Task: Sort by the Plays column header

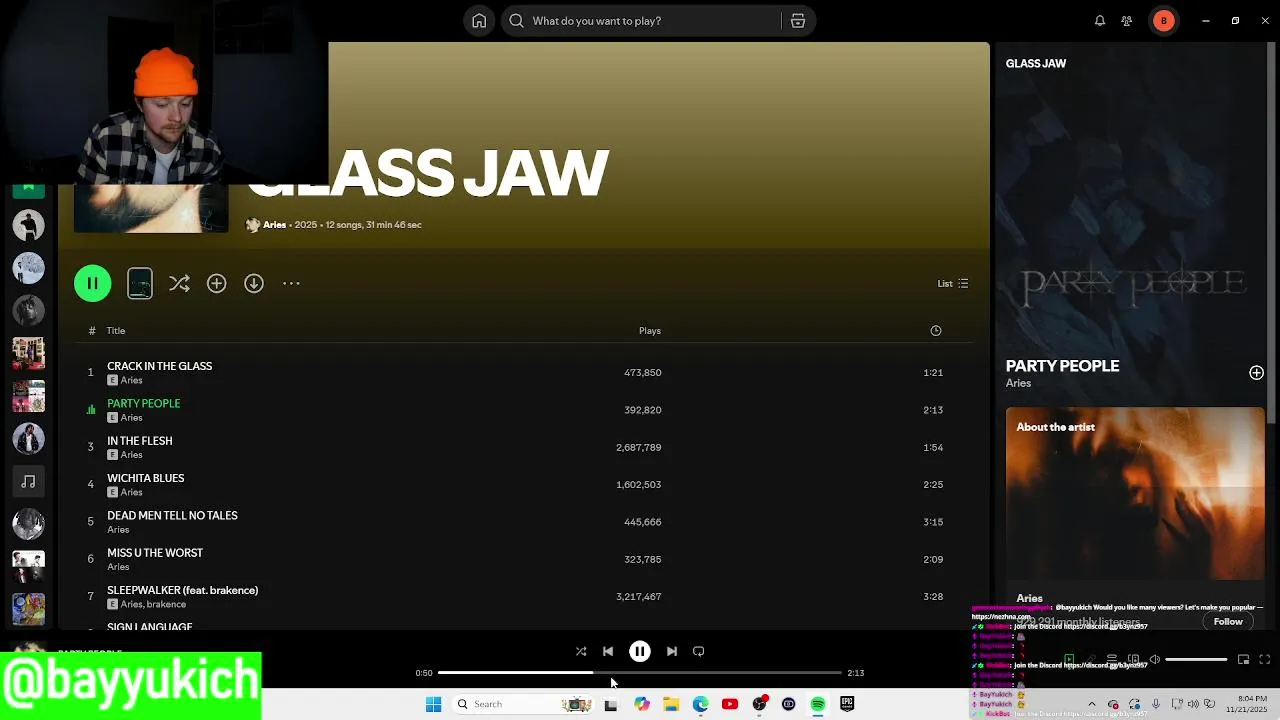Action: click(650, 331)
